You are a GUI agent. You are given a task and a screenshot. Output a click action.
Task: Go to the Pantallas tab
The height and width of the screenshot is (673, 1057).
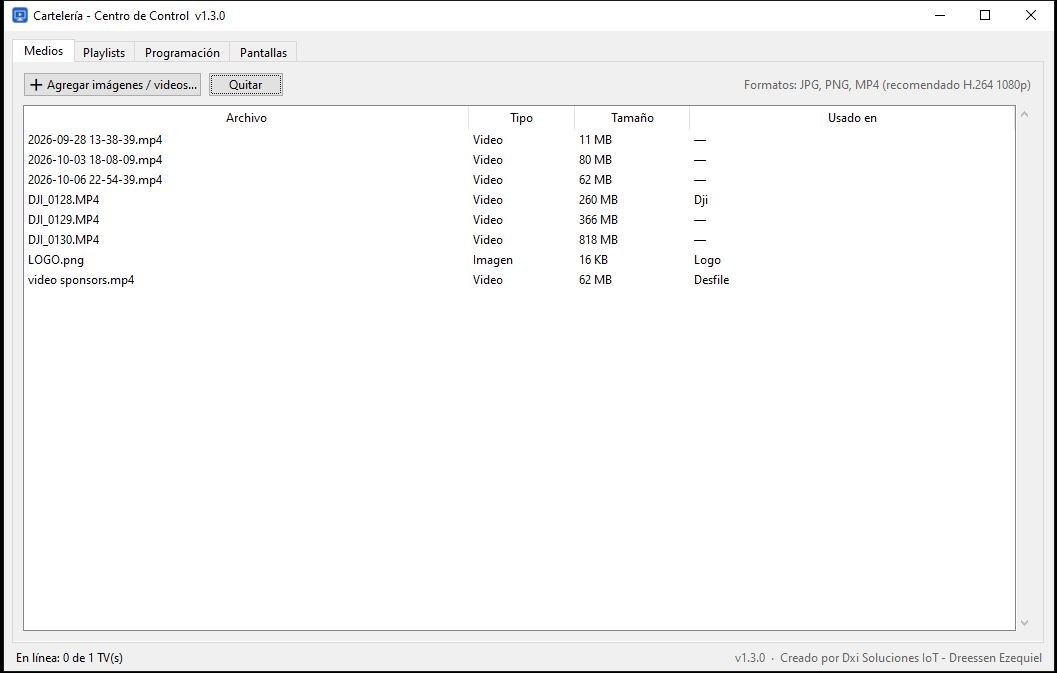tap(263, 52)
